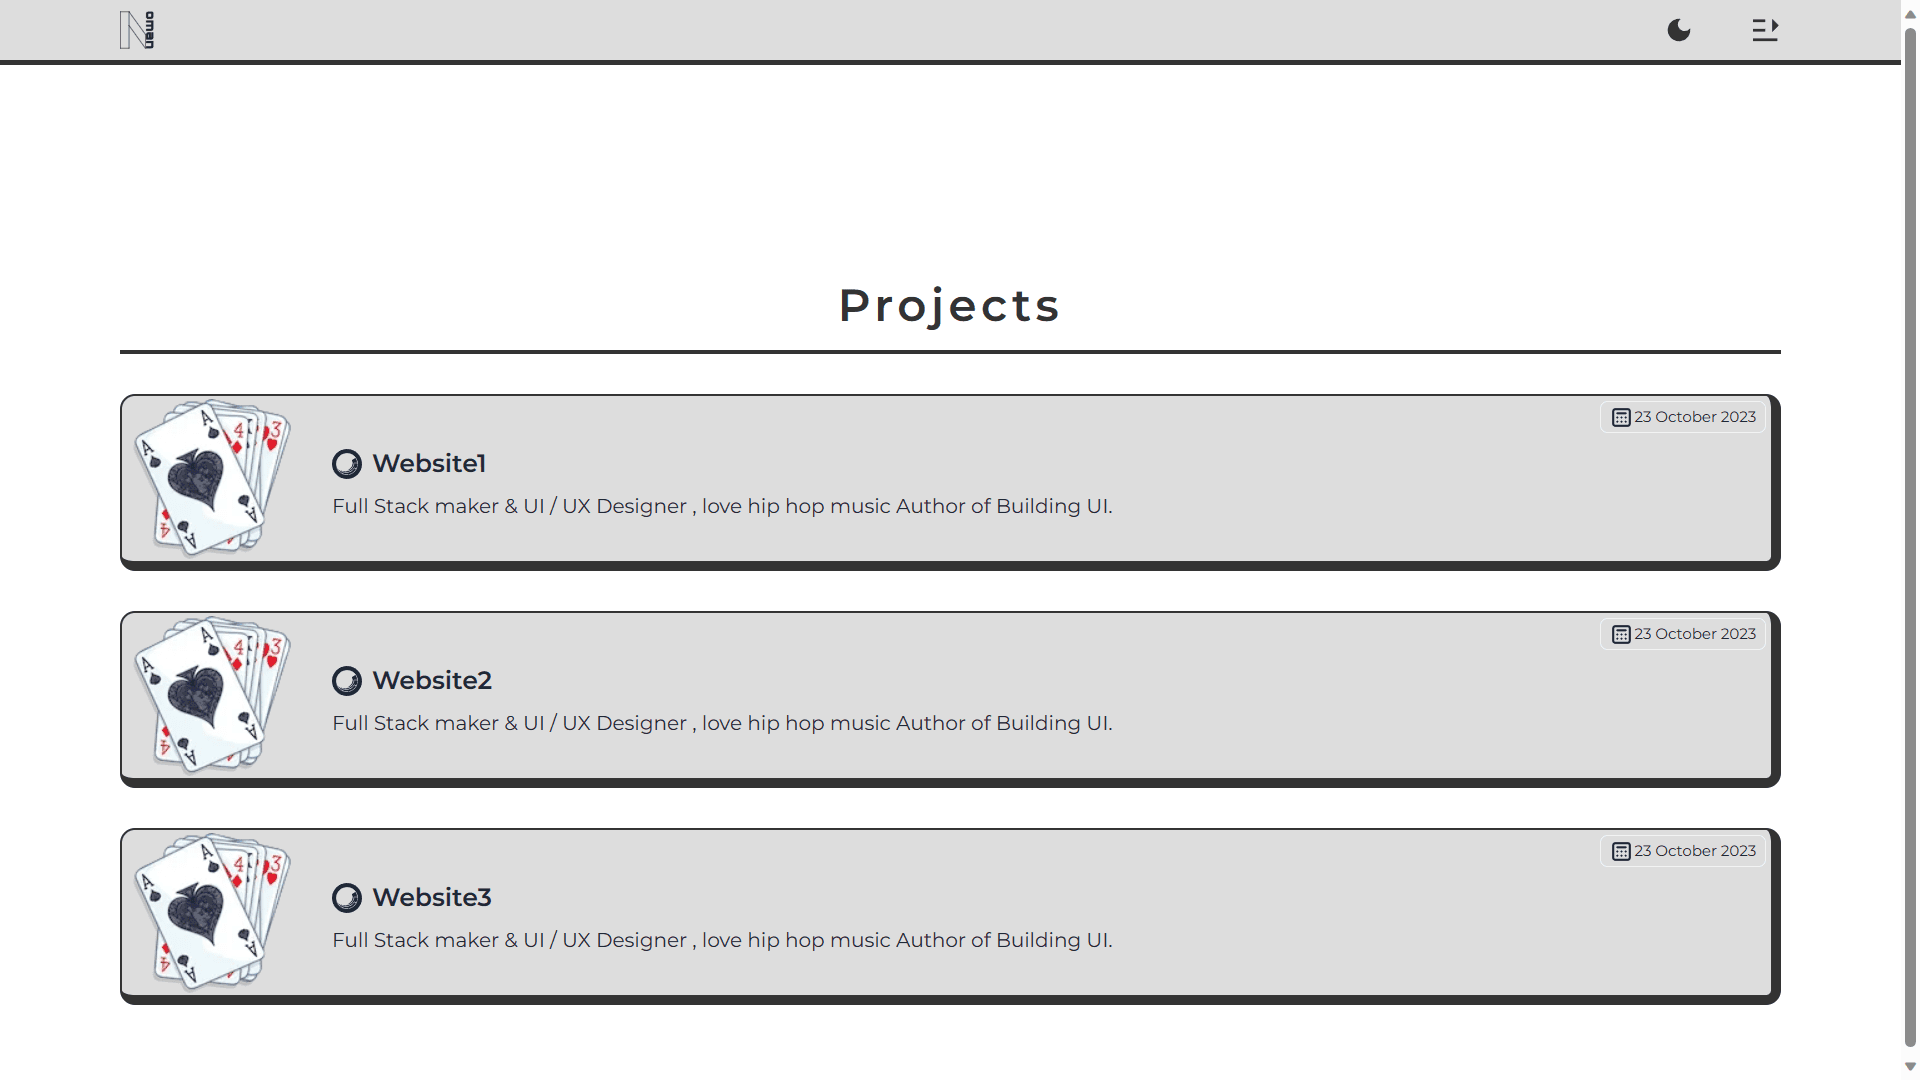This screenshot has width=1920, height=1080.
Task: Toggle dark mode switch in header
Action: pos(1679,29)
